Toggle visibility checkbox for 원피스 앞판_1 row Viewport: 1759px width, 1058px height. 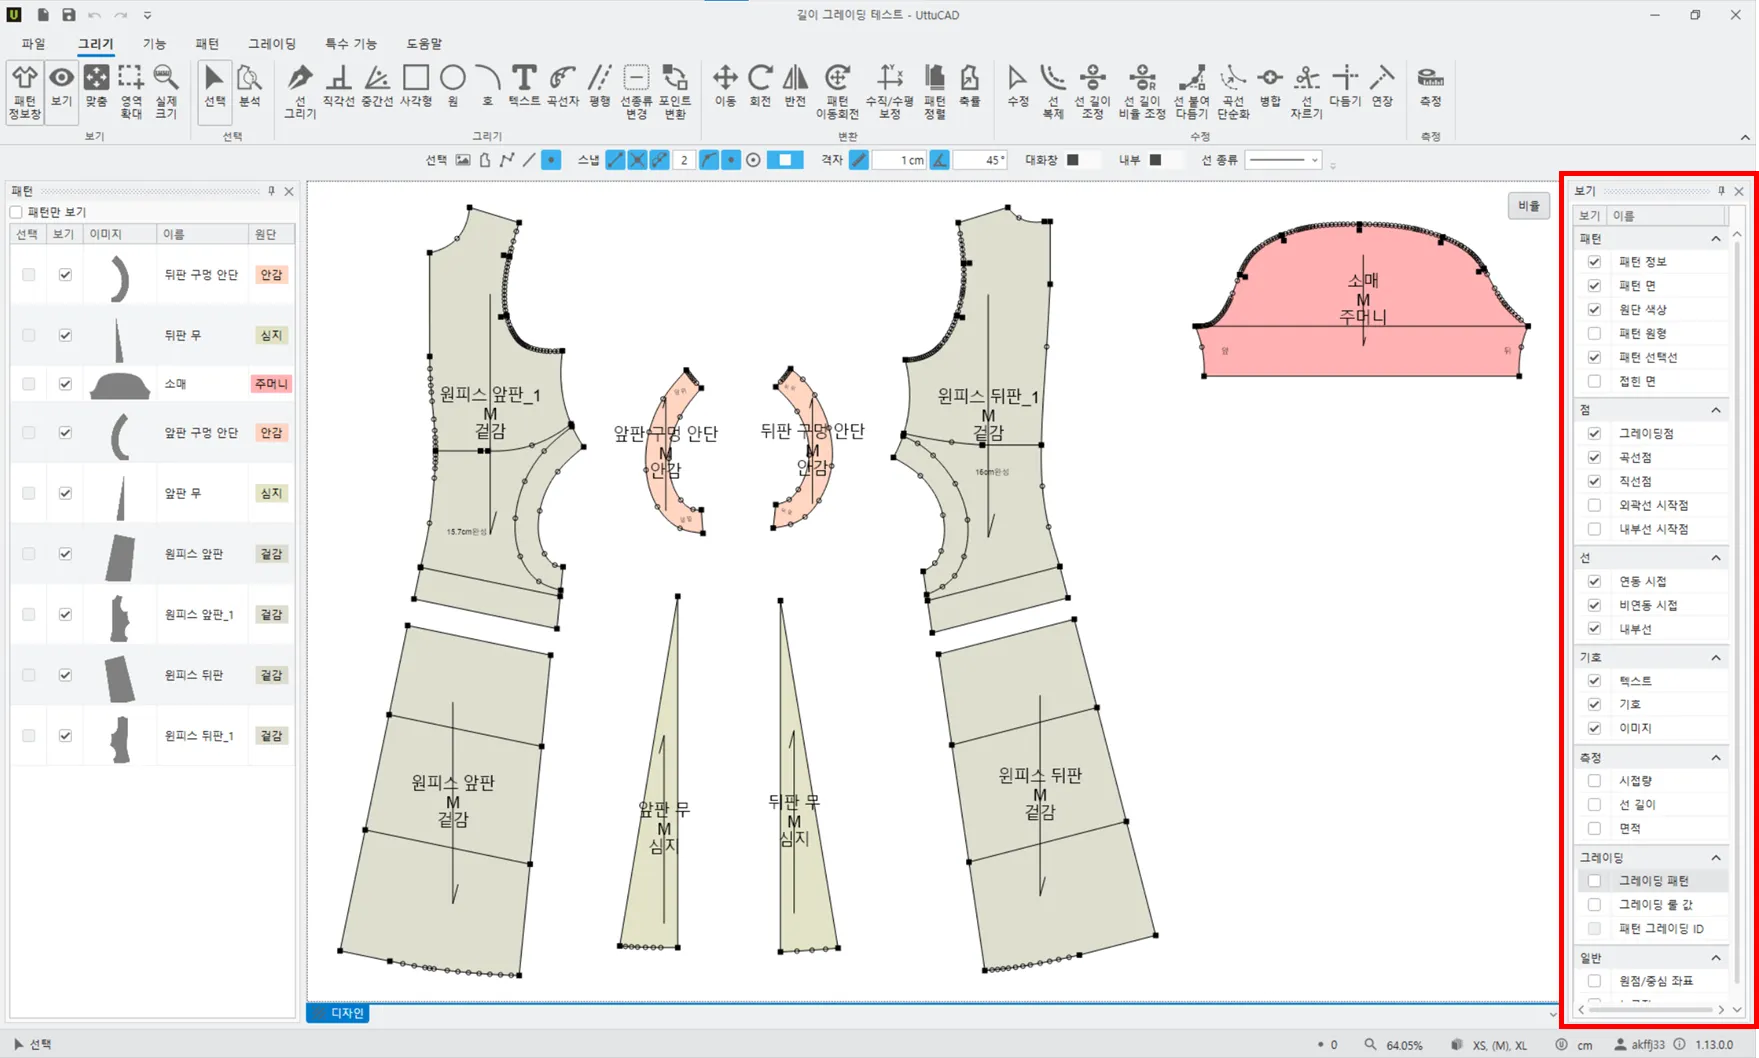[x=65, y=614]
